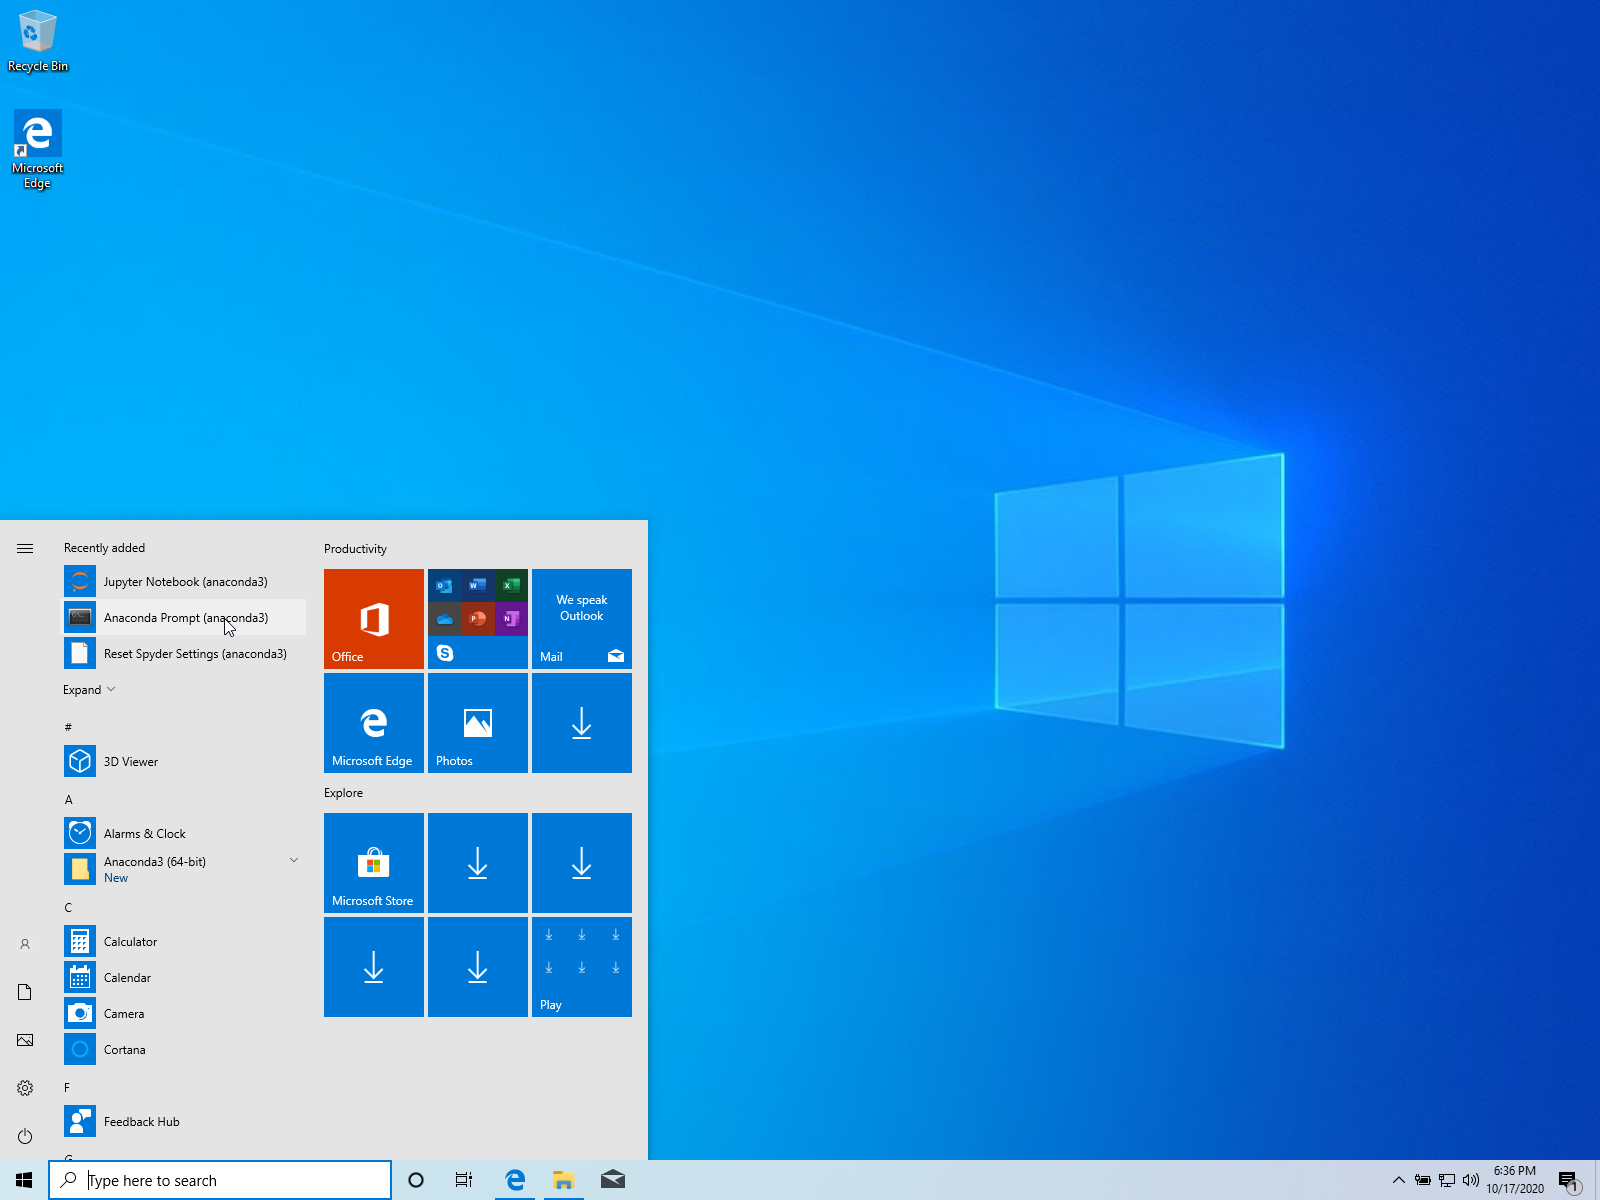Open Calculator app

(184, 942)
